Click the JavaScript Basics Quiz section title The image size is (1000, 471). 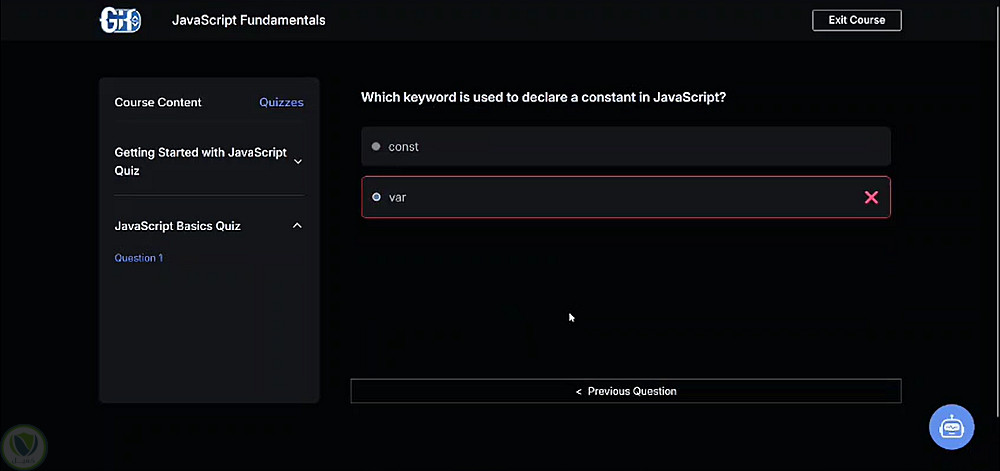click(177, 226)
